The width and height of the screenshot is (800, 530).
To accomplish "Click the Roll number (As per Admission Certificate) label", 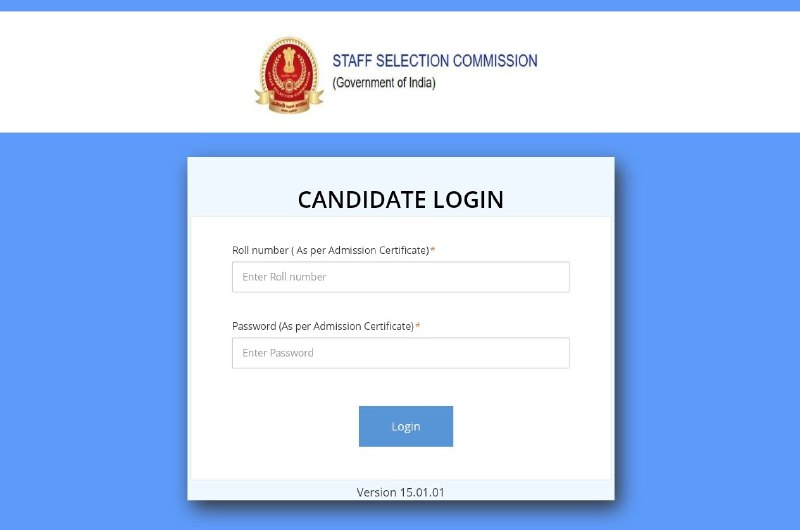I will point(331,250).
